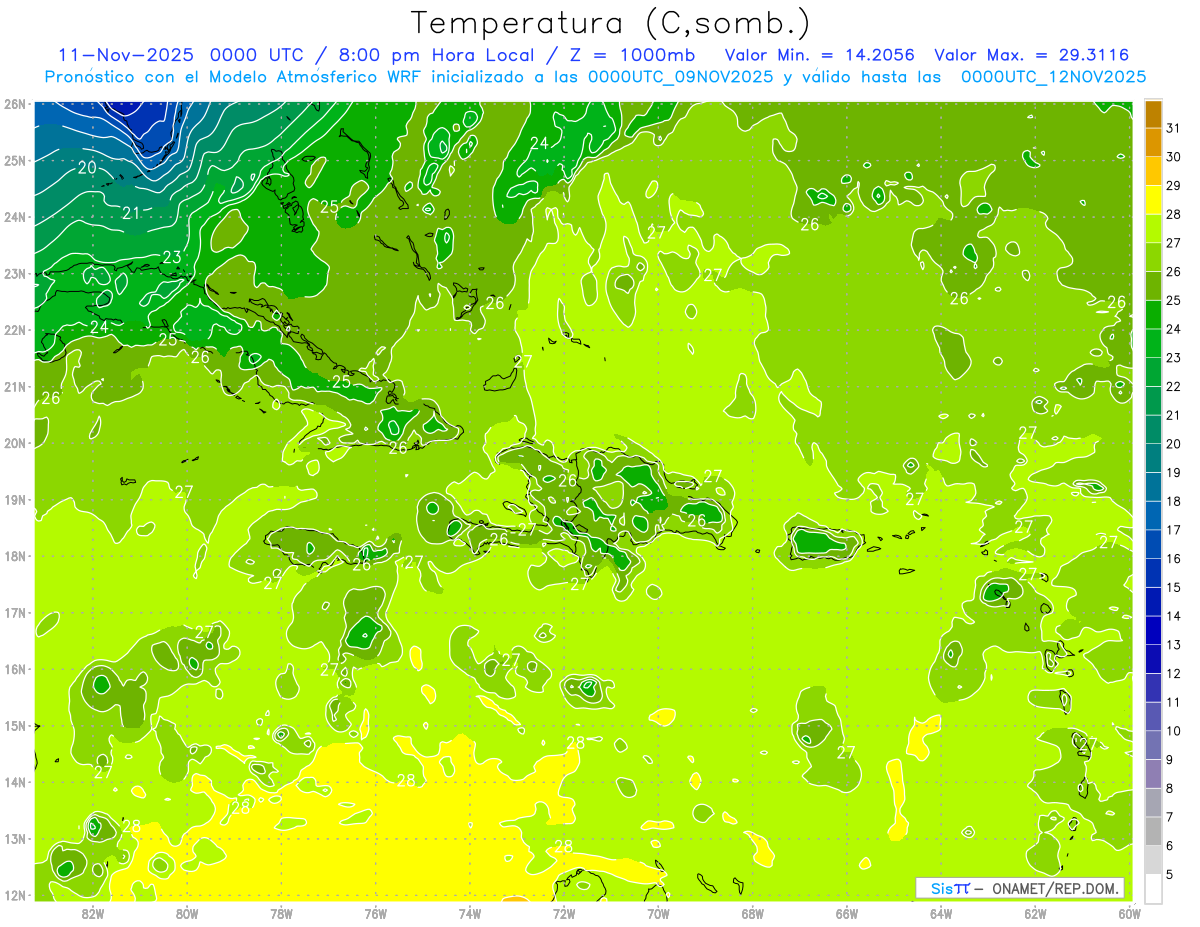Screen dimensions: 1200x927
Task: Click the map contour label 23
Action: coord(172,257)
